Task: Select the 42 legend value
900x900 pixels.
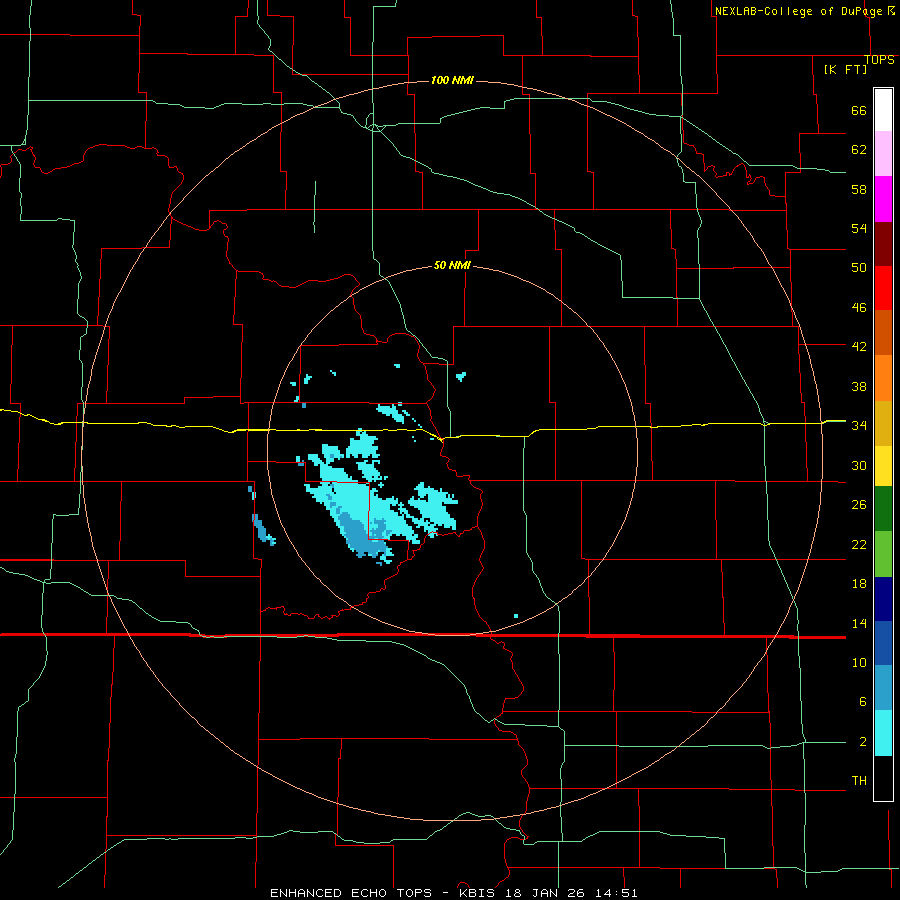Action: 859,347
